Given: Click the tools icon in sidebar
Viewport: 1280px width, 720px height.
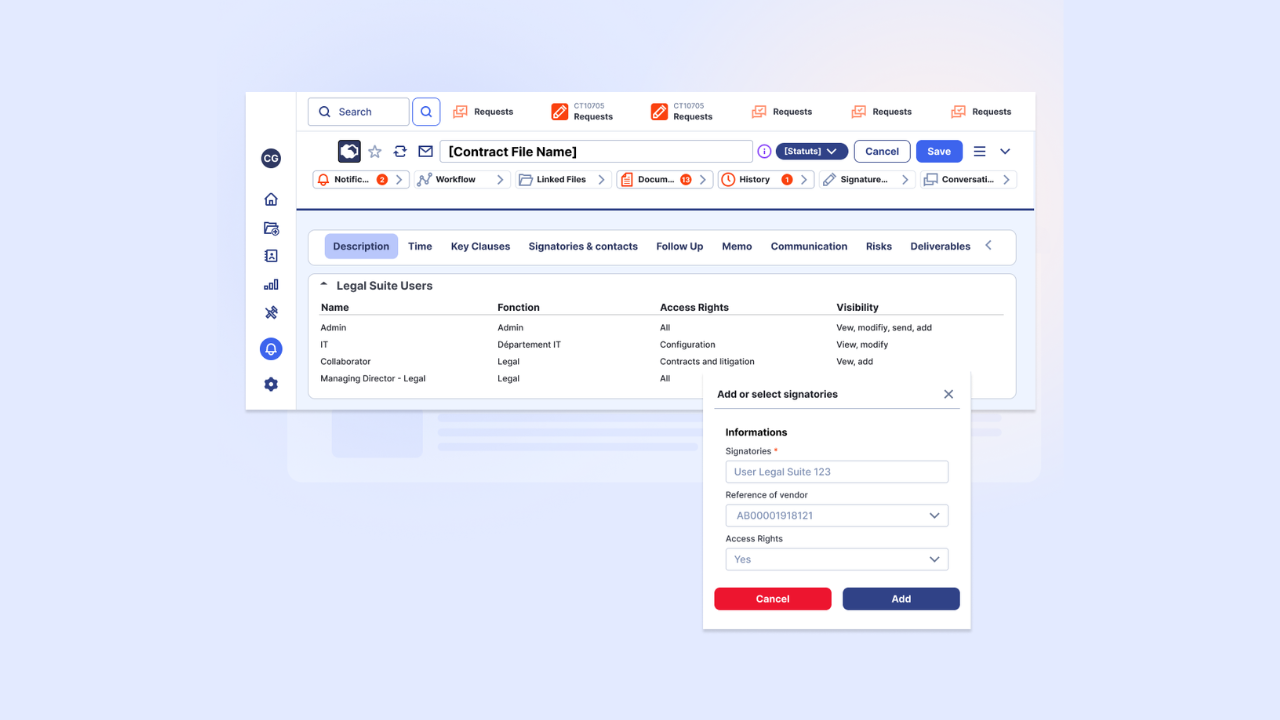Looking at the screenshot, I should point(270,313).
